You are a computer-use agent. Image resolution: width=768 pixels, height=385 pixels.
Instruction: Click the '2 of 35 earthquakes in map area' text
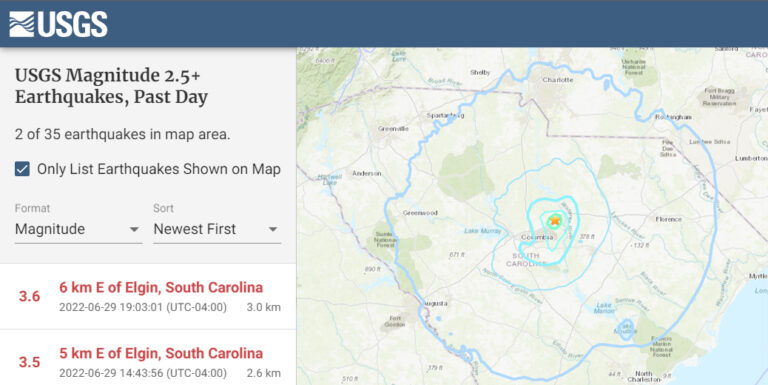click(x=122, y=134)
